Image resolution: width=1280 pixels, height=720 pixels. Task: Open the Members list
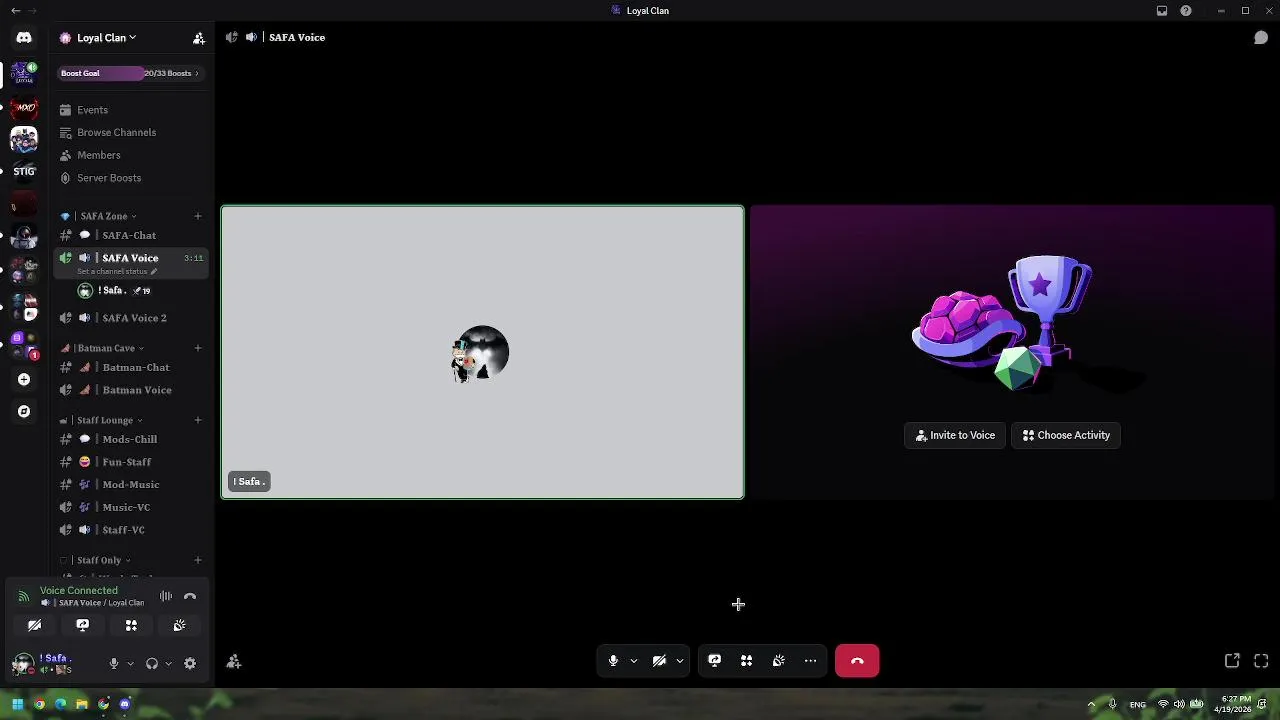(x=131, y=155)
